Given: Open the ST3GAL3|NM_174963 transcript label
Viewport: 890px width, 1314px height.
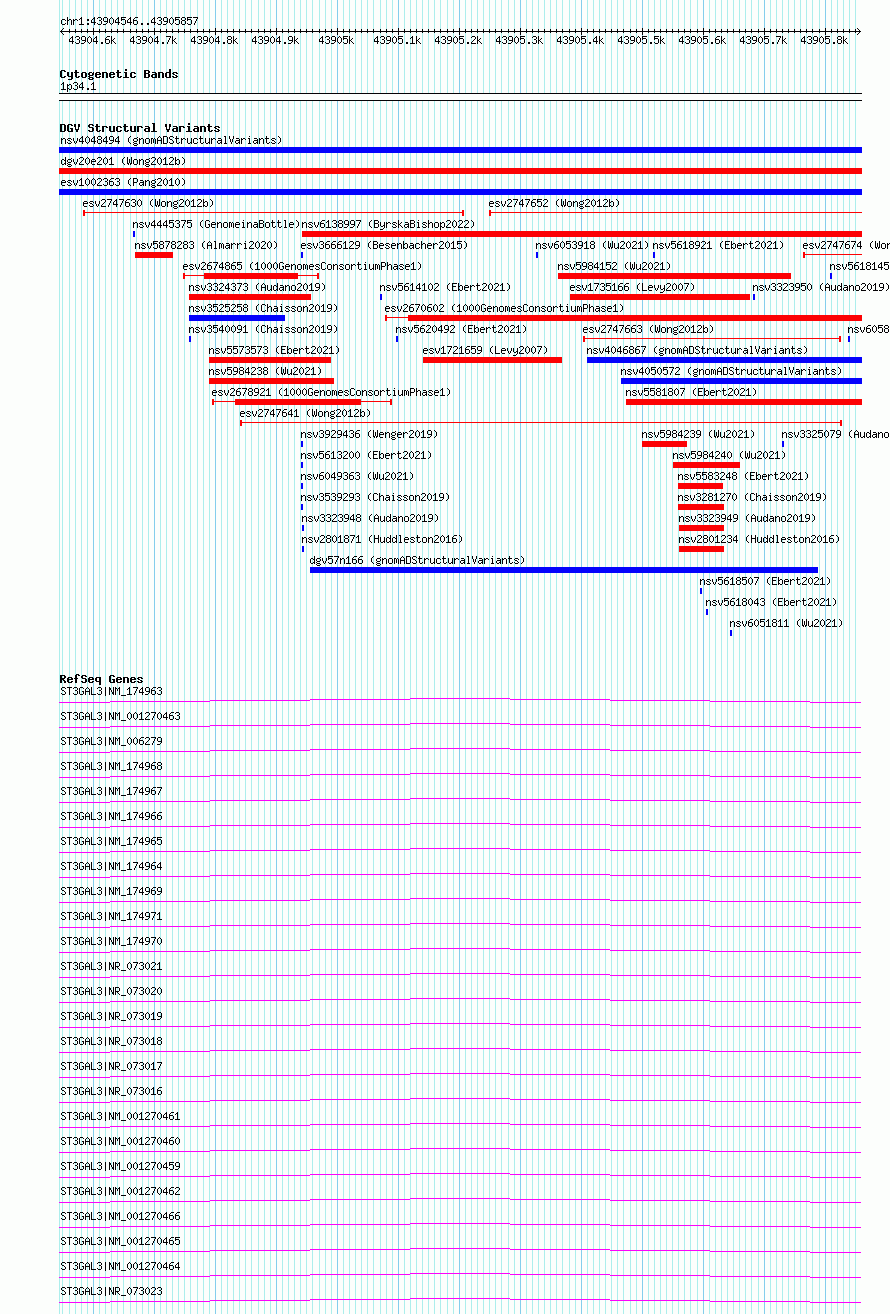Looking at the screenshot, I should [x=111, y=691].
